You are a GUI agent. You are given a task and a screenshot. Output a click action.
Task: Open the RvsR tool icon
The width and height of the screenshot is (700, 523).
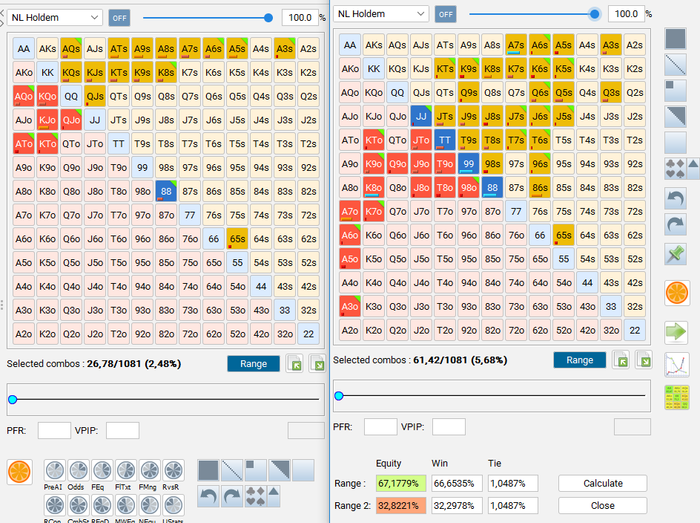pyautogui.click(x=173, y=470)
